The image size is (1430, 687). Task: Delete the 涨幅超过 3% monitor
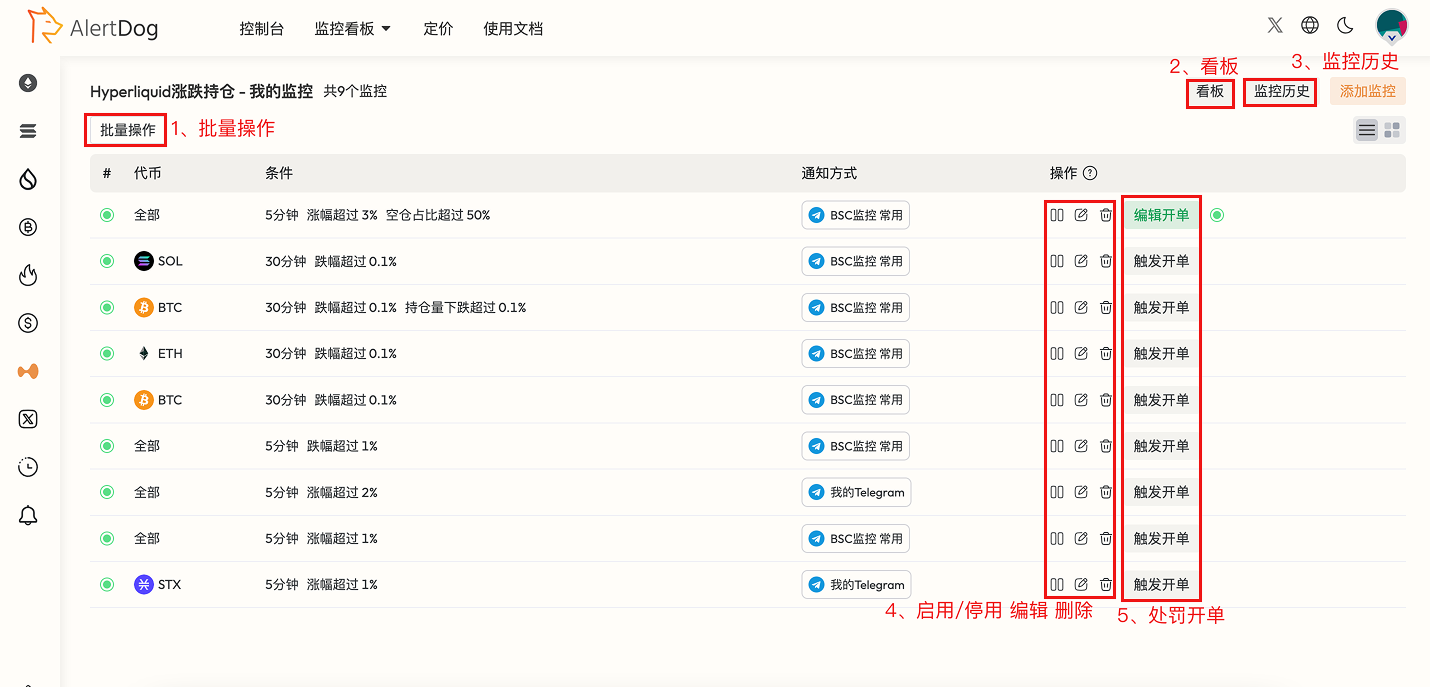tap(1106, 215)
